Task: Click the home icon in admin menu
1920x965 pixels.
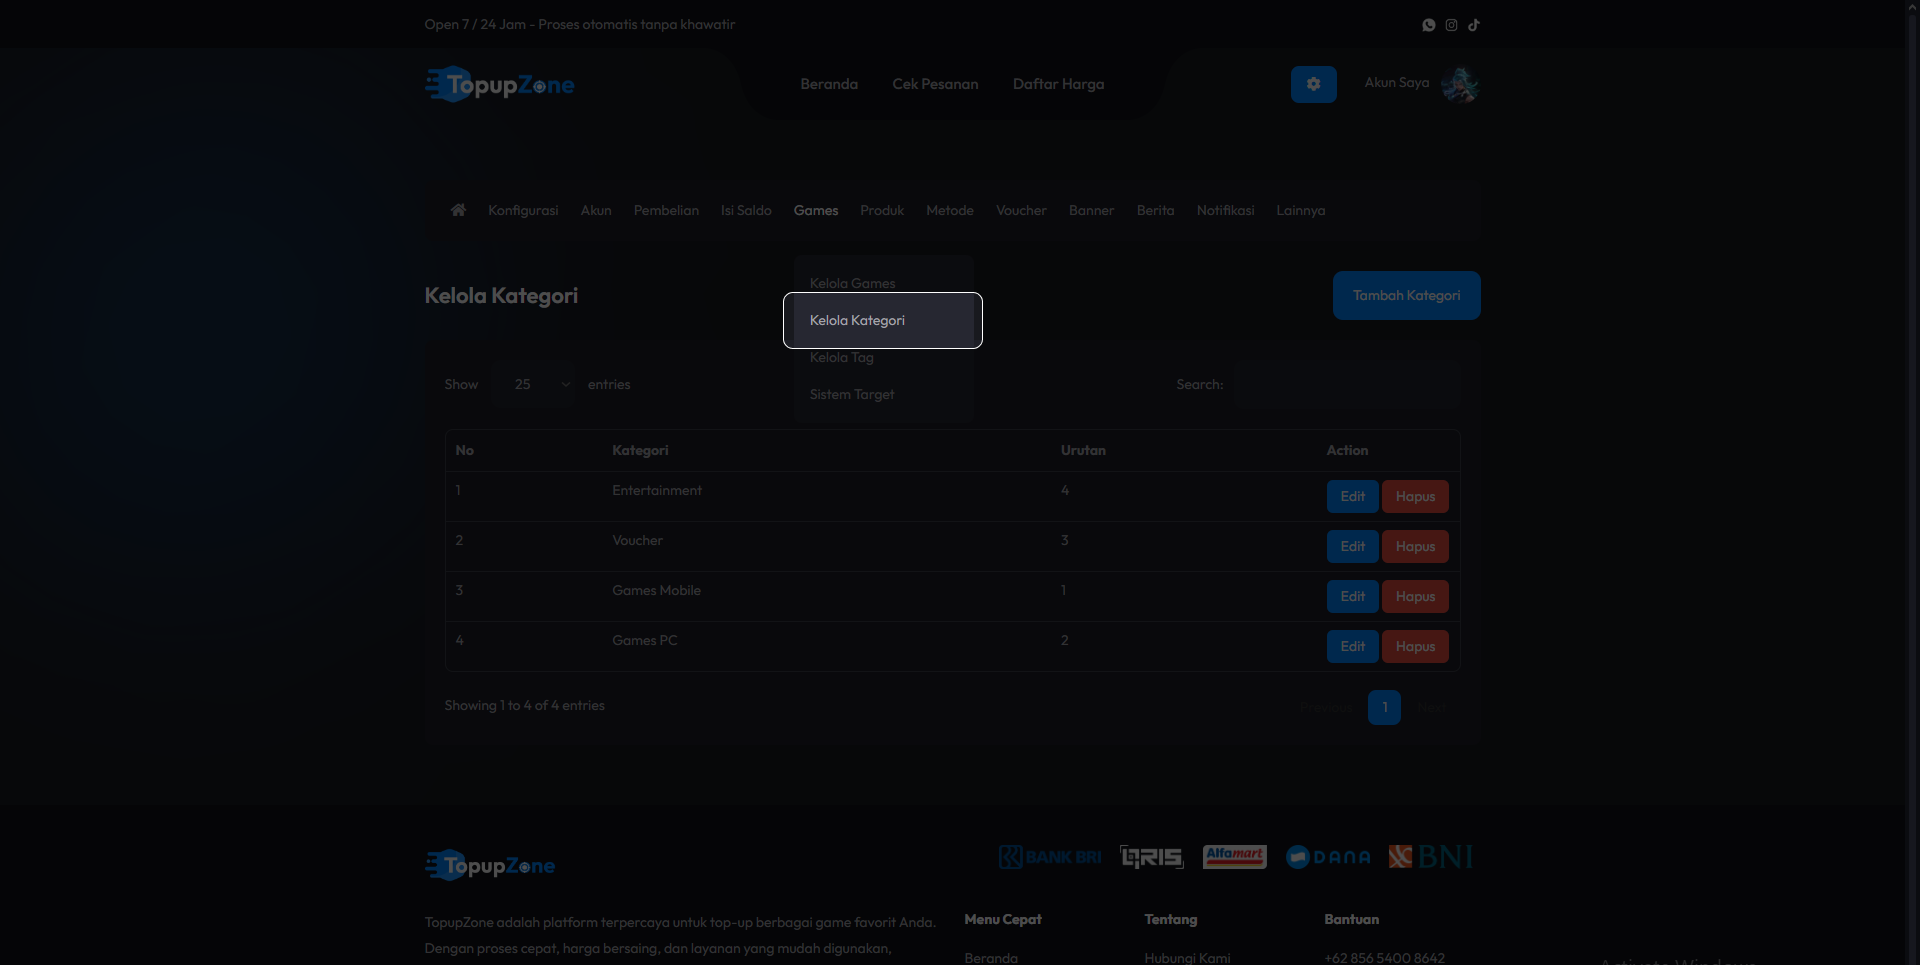Action: [458, 210]
